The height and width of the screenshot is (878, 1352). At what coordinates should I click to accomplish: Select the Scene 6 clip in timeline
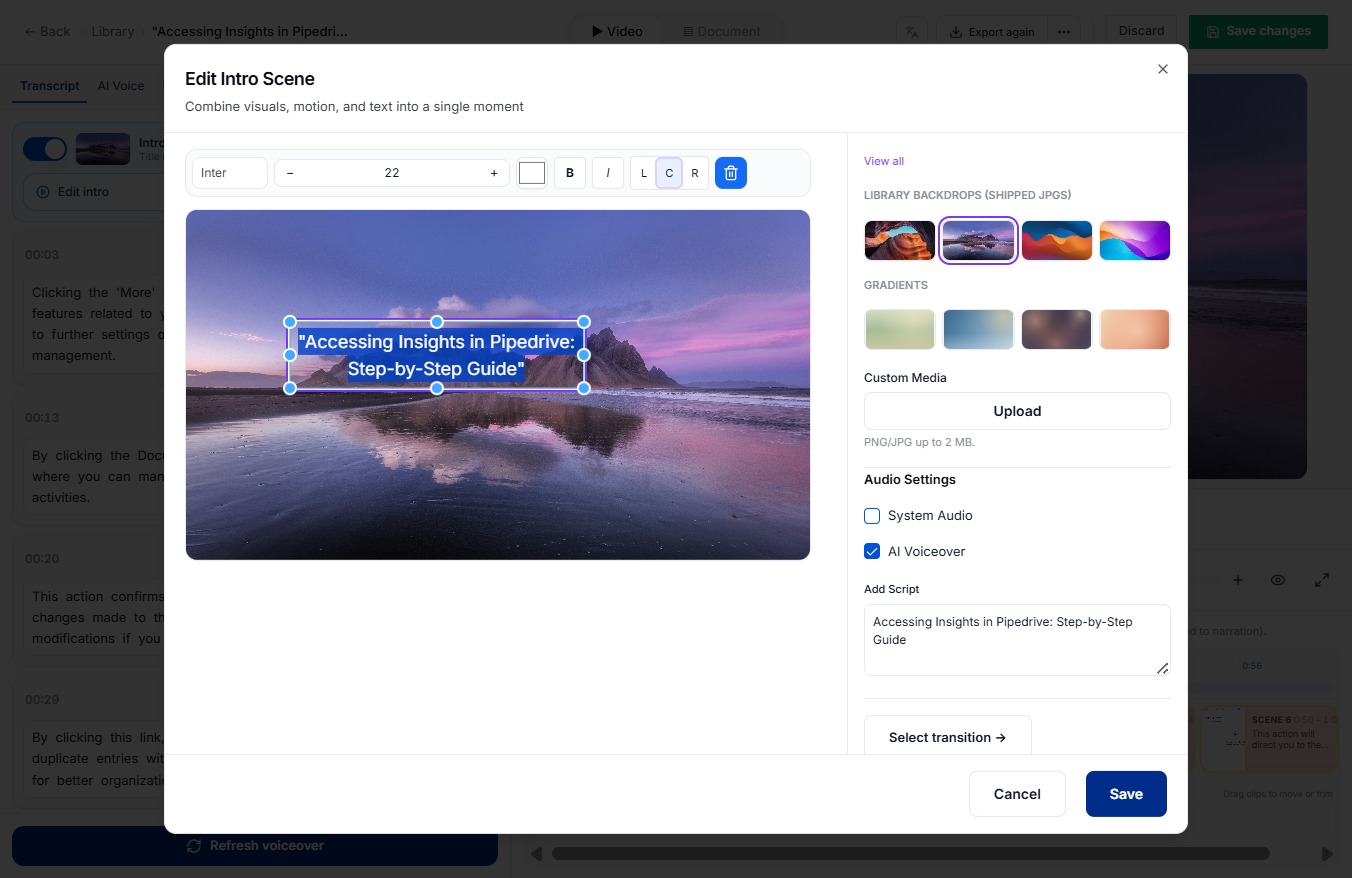(x=1269, y=740)
